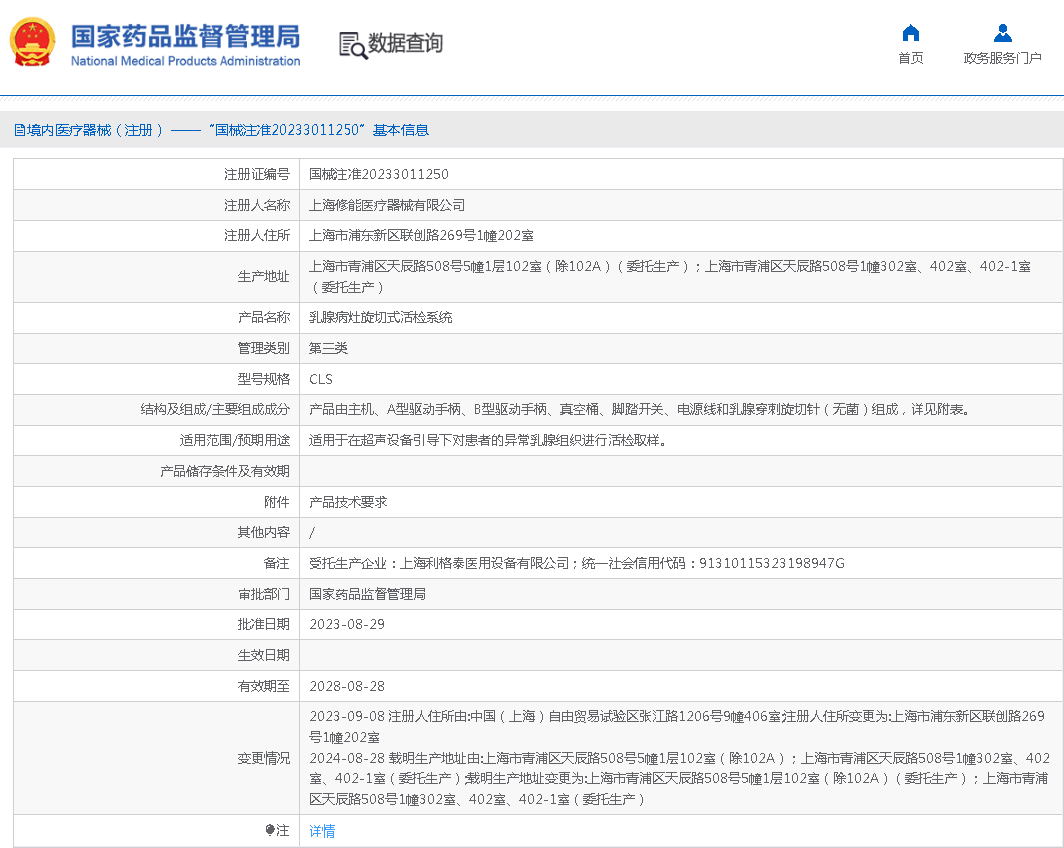Click the data query magnifier icon

pos(352,45)
